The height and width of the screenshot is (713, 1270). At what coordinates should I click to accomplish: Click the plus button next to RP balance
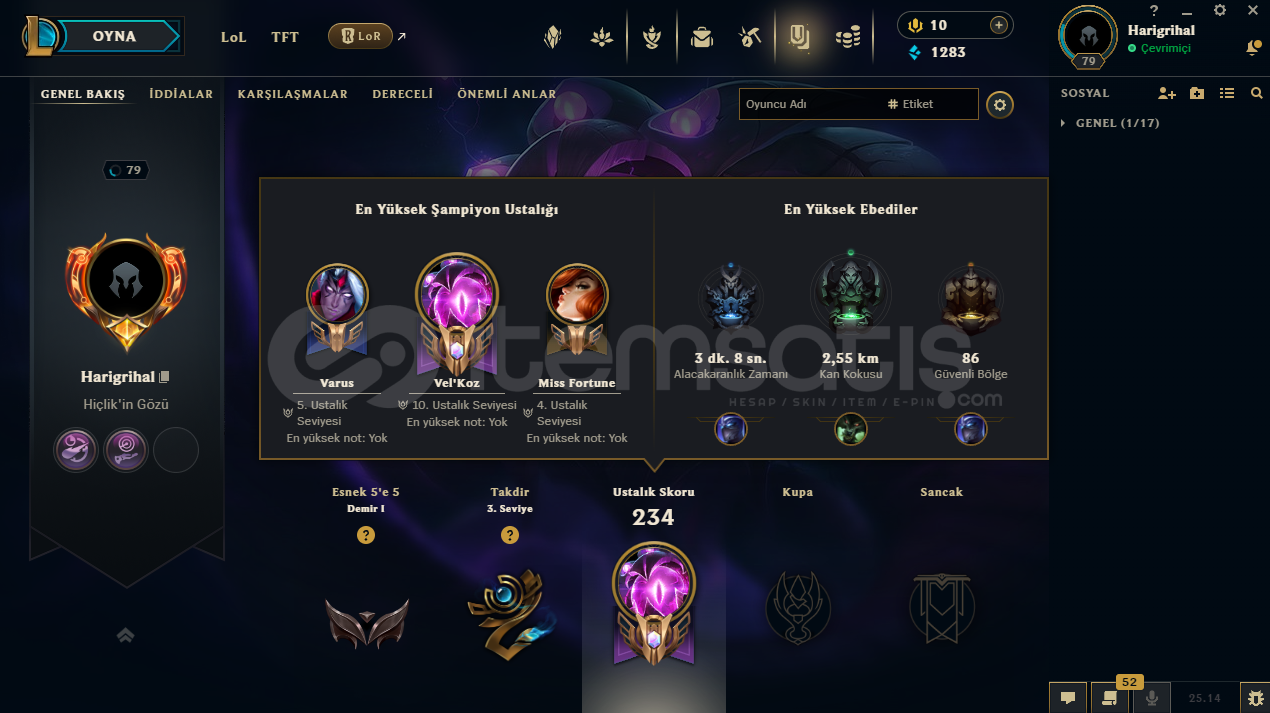click(998, 25)
